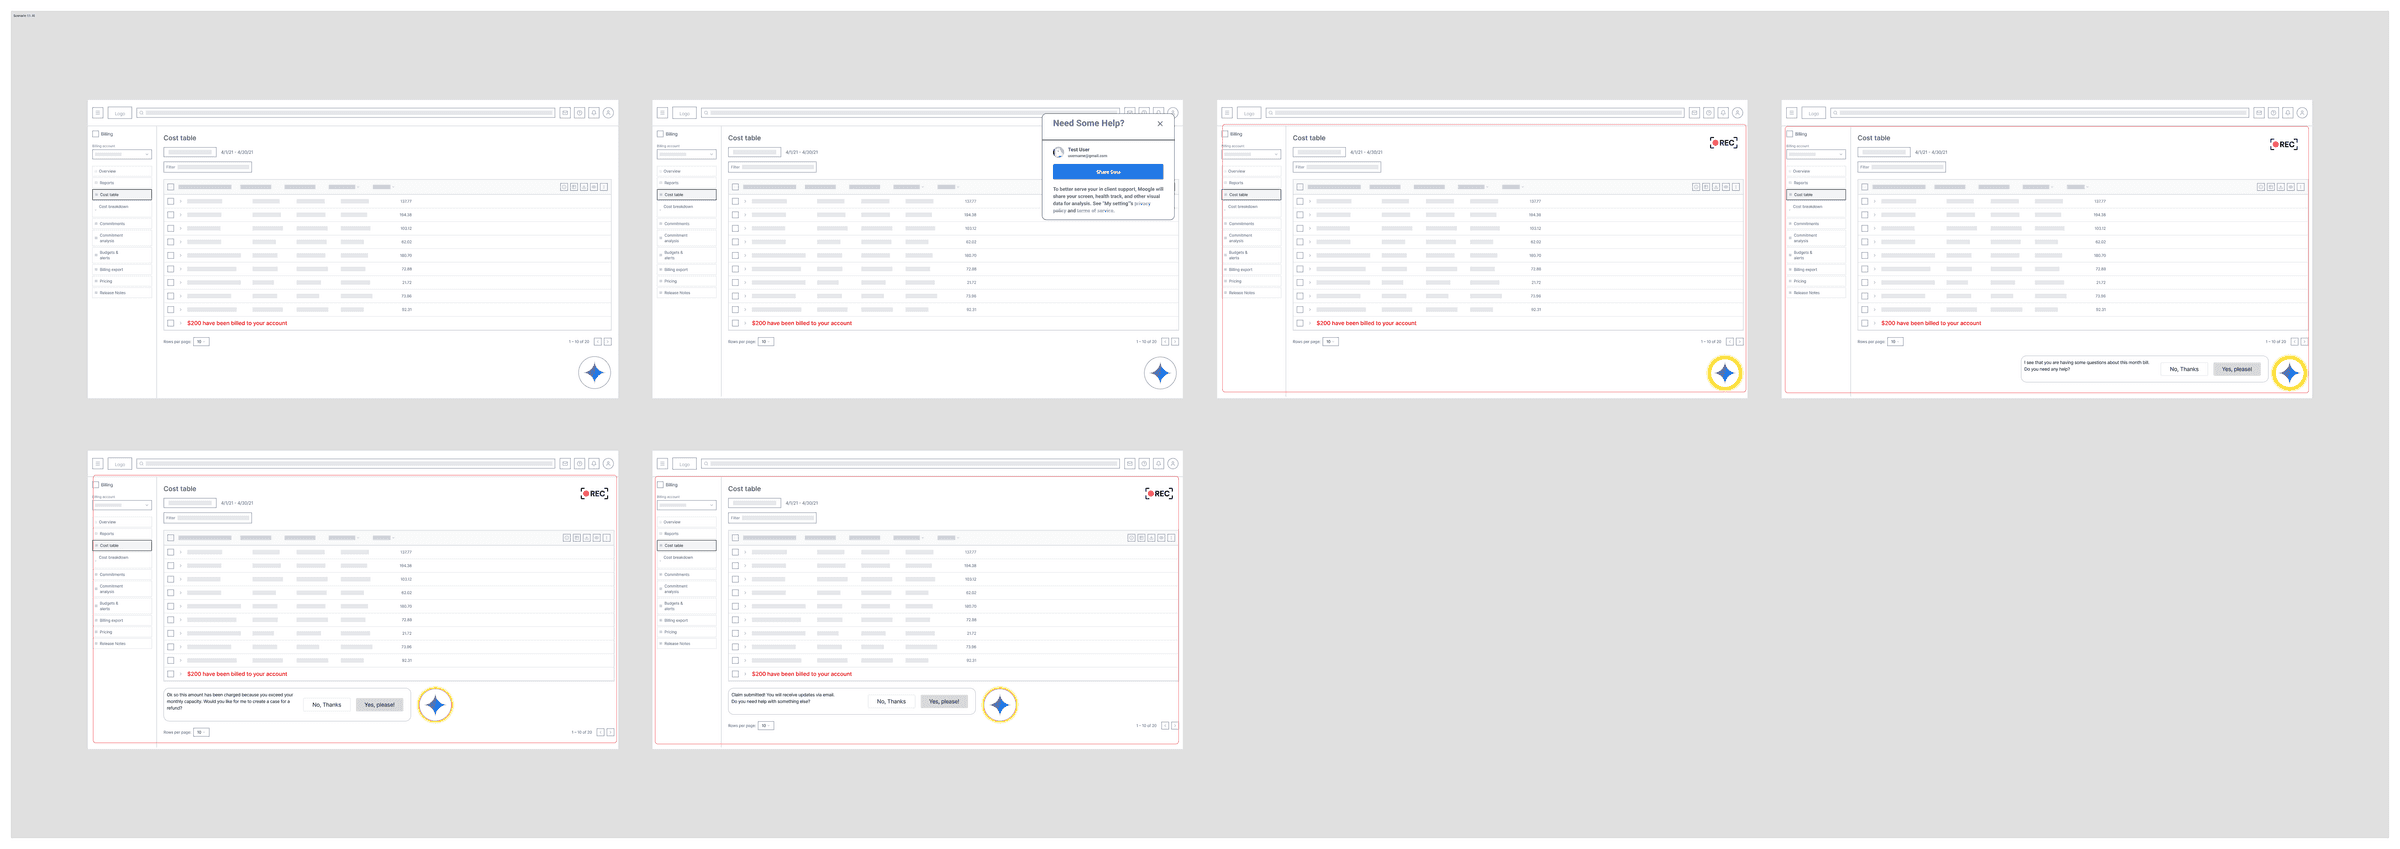The width and height of the screenshot is (2400, 849).
Task: Toggle the Billing checkbox in the first plain frame sidebar
Action: coord(96,134)
